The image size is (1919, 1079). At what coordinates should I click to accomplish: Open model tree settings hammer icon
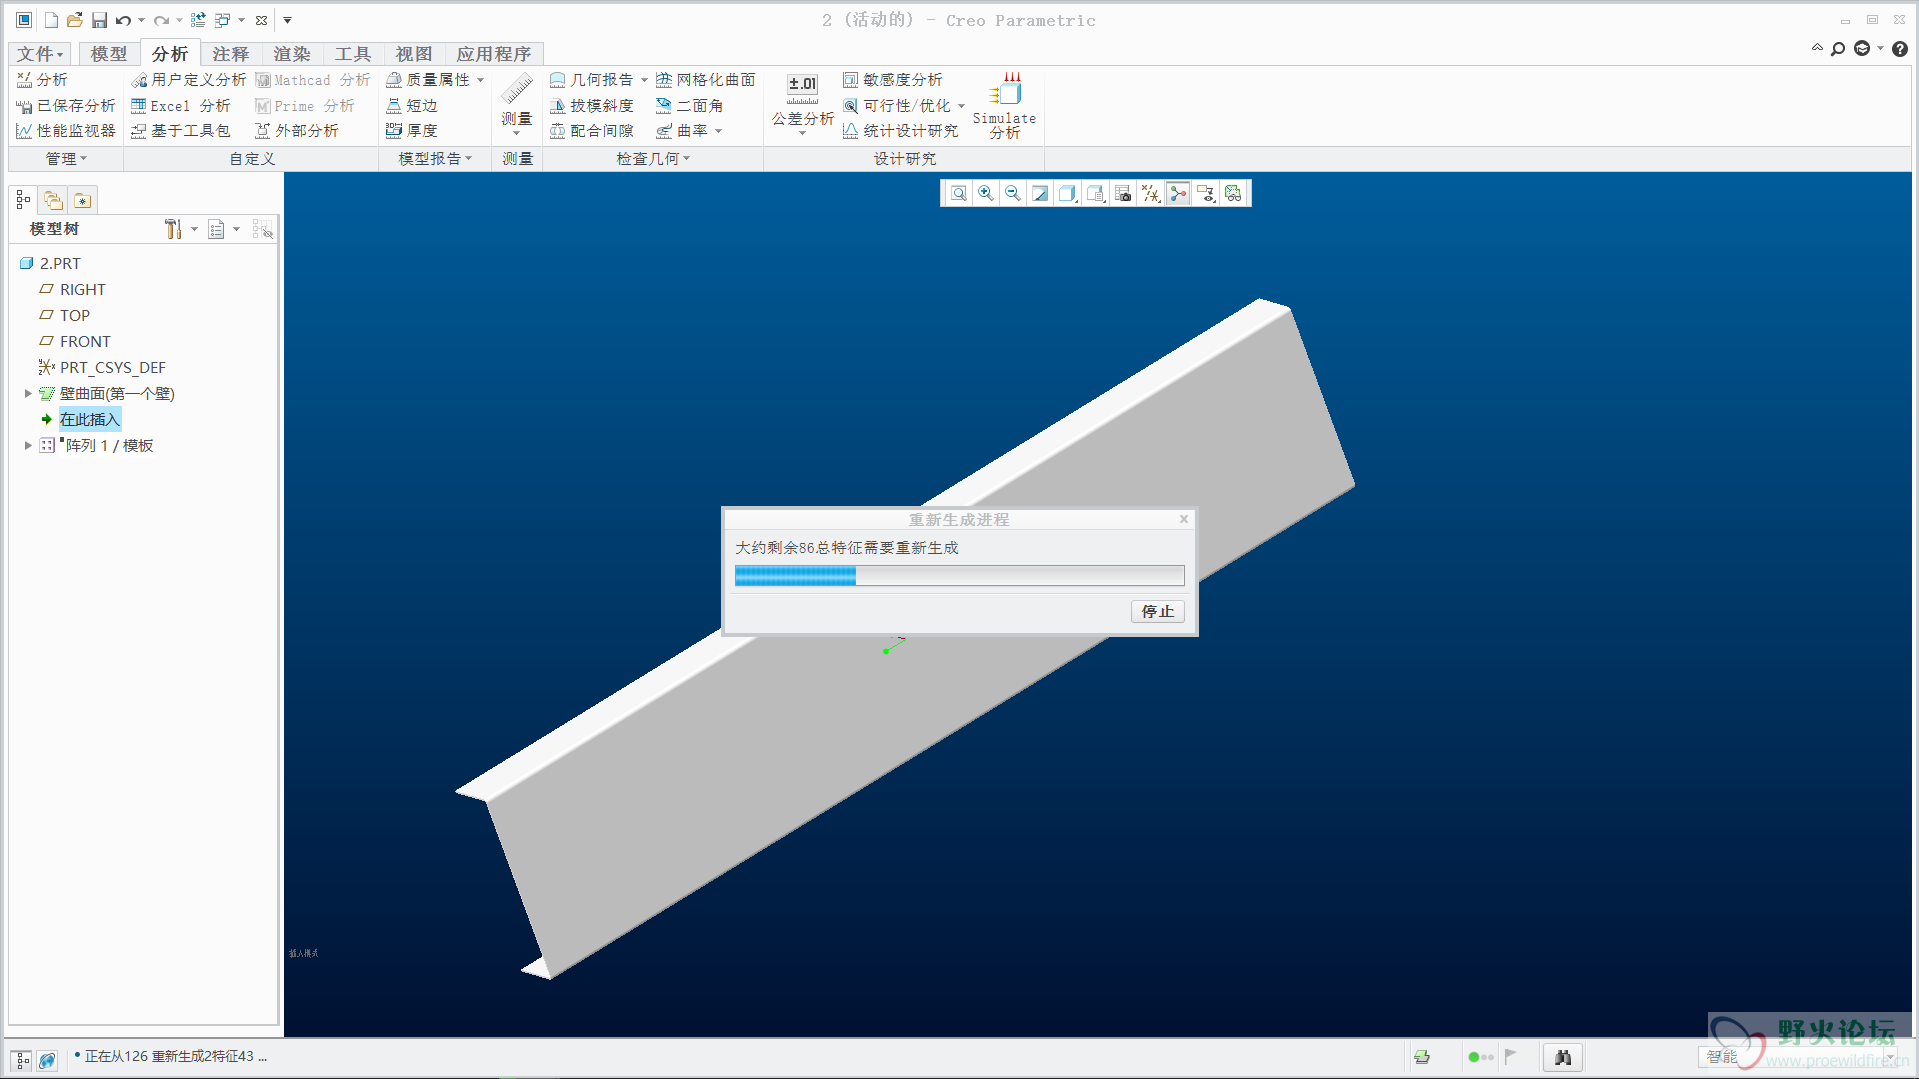pos(174,229)
